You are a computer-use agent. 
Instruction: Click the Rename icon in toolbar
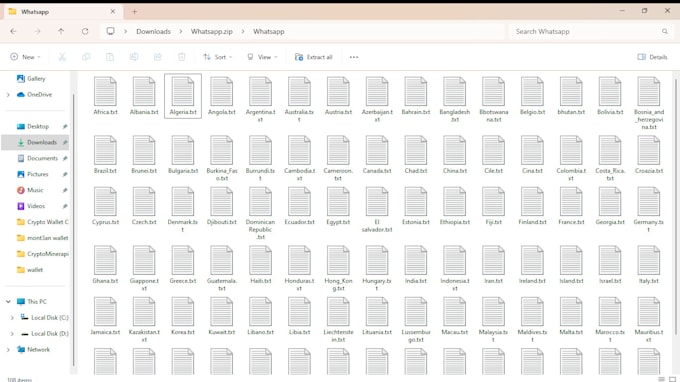[134, 57]
